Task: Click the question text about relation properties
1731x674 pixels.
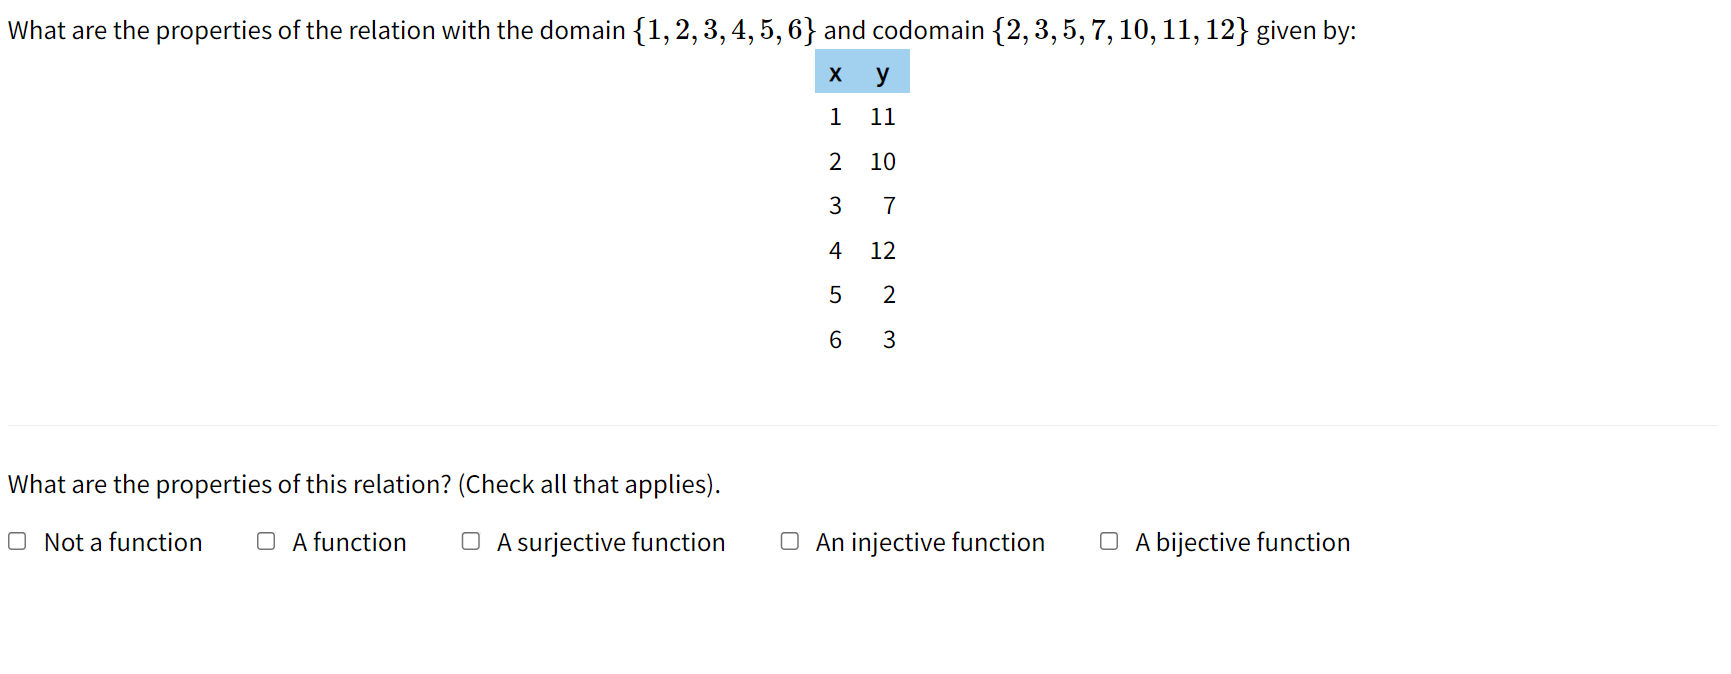Action: [363, 484]
